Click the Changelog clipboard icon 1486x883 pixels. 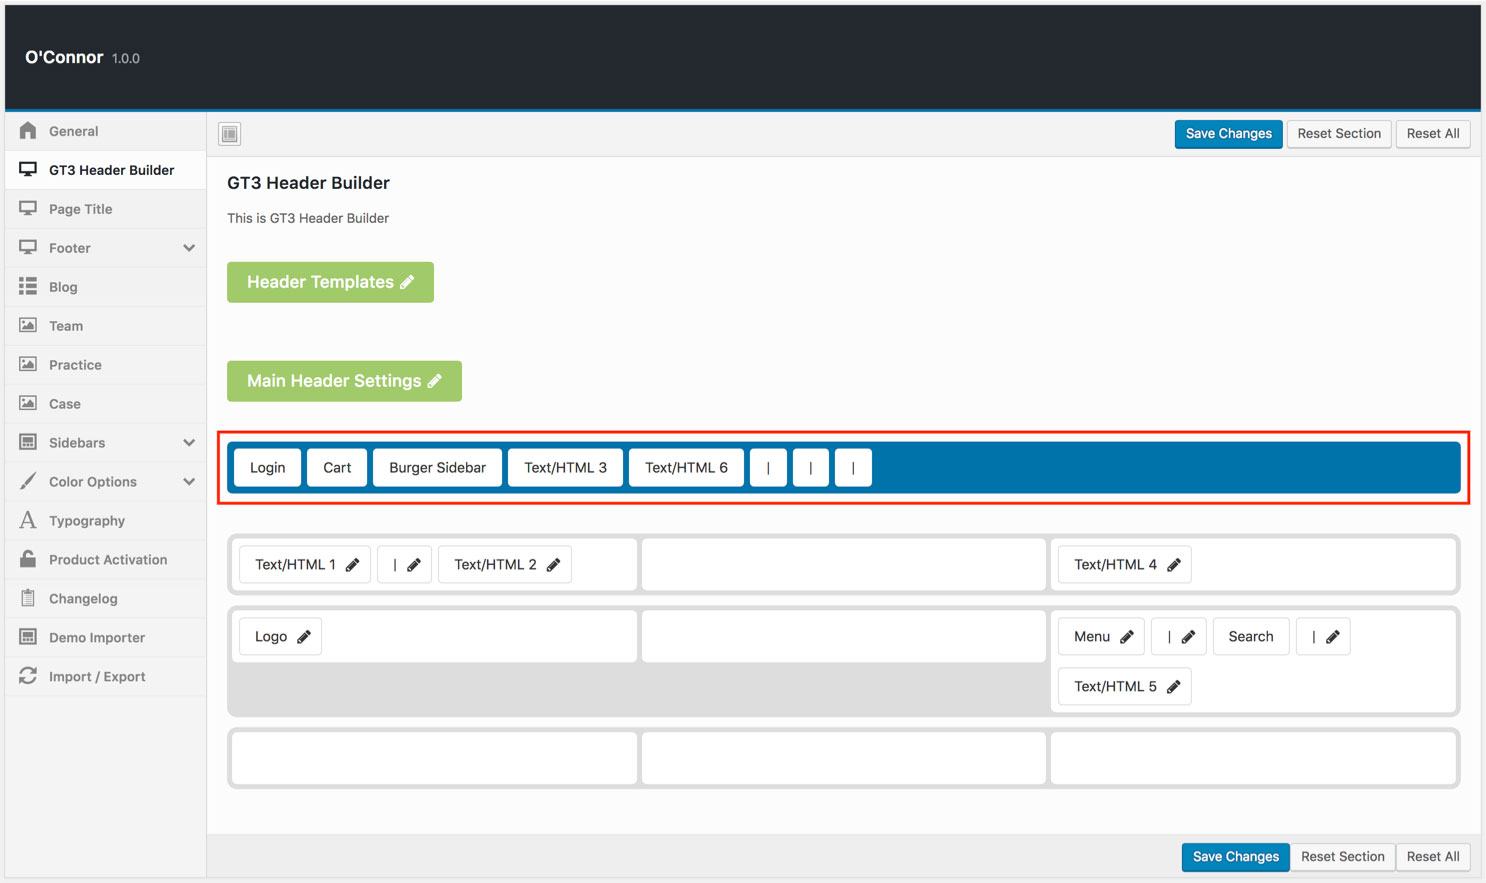click(x=28, y=599)
